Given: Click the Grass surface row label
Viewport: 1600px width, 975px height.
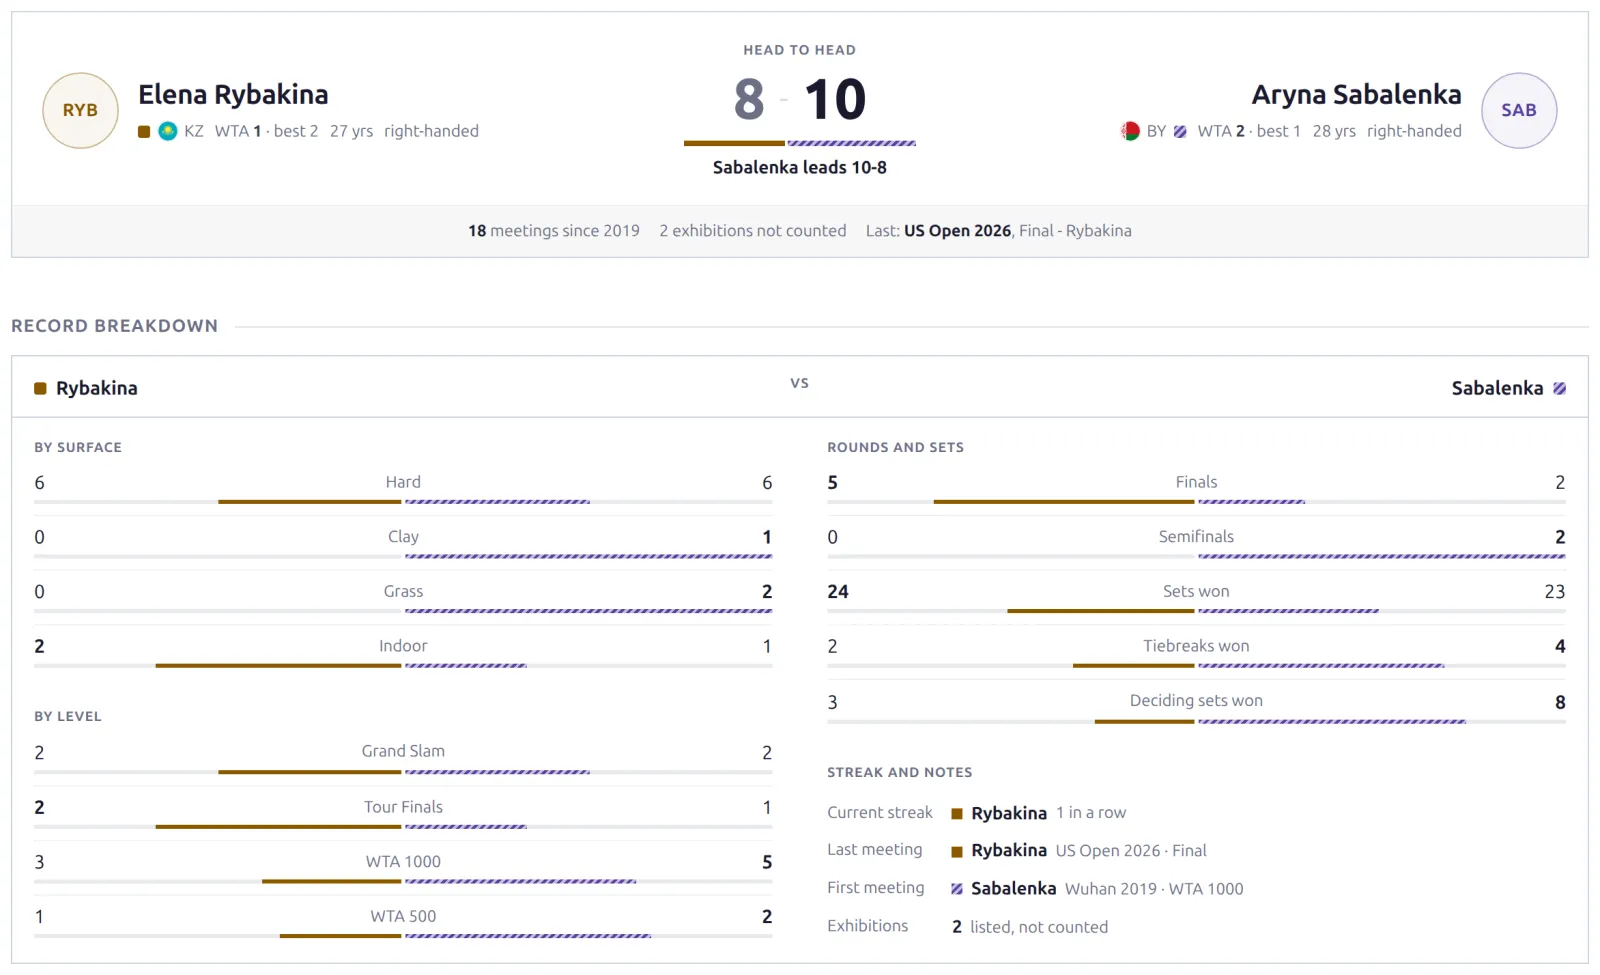Looking at the screenshot, I should 403,592.
